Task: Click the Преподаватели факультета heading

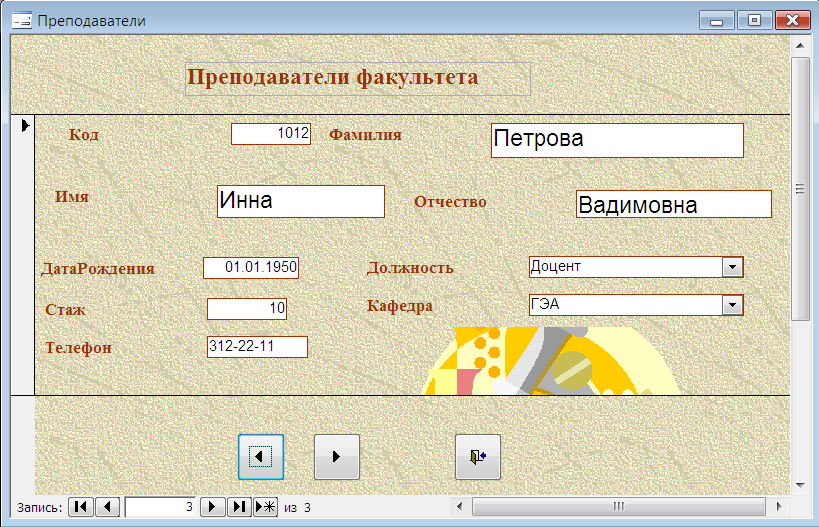Action: pyautogui.click(x=333, y=77)
